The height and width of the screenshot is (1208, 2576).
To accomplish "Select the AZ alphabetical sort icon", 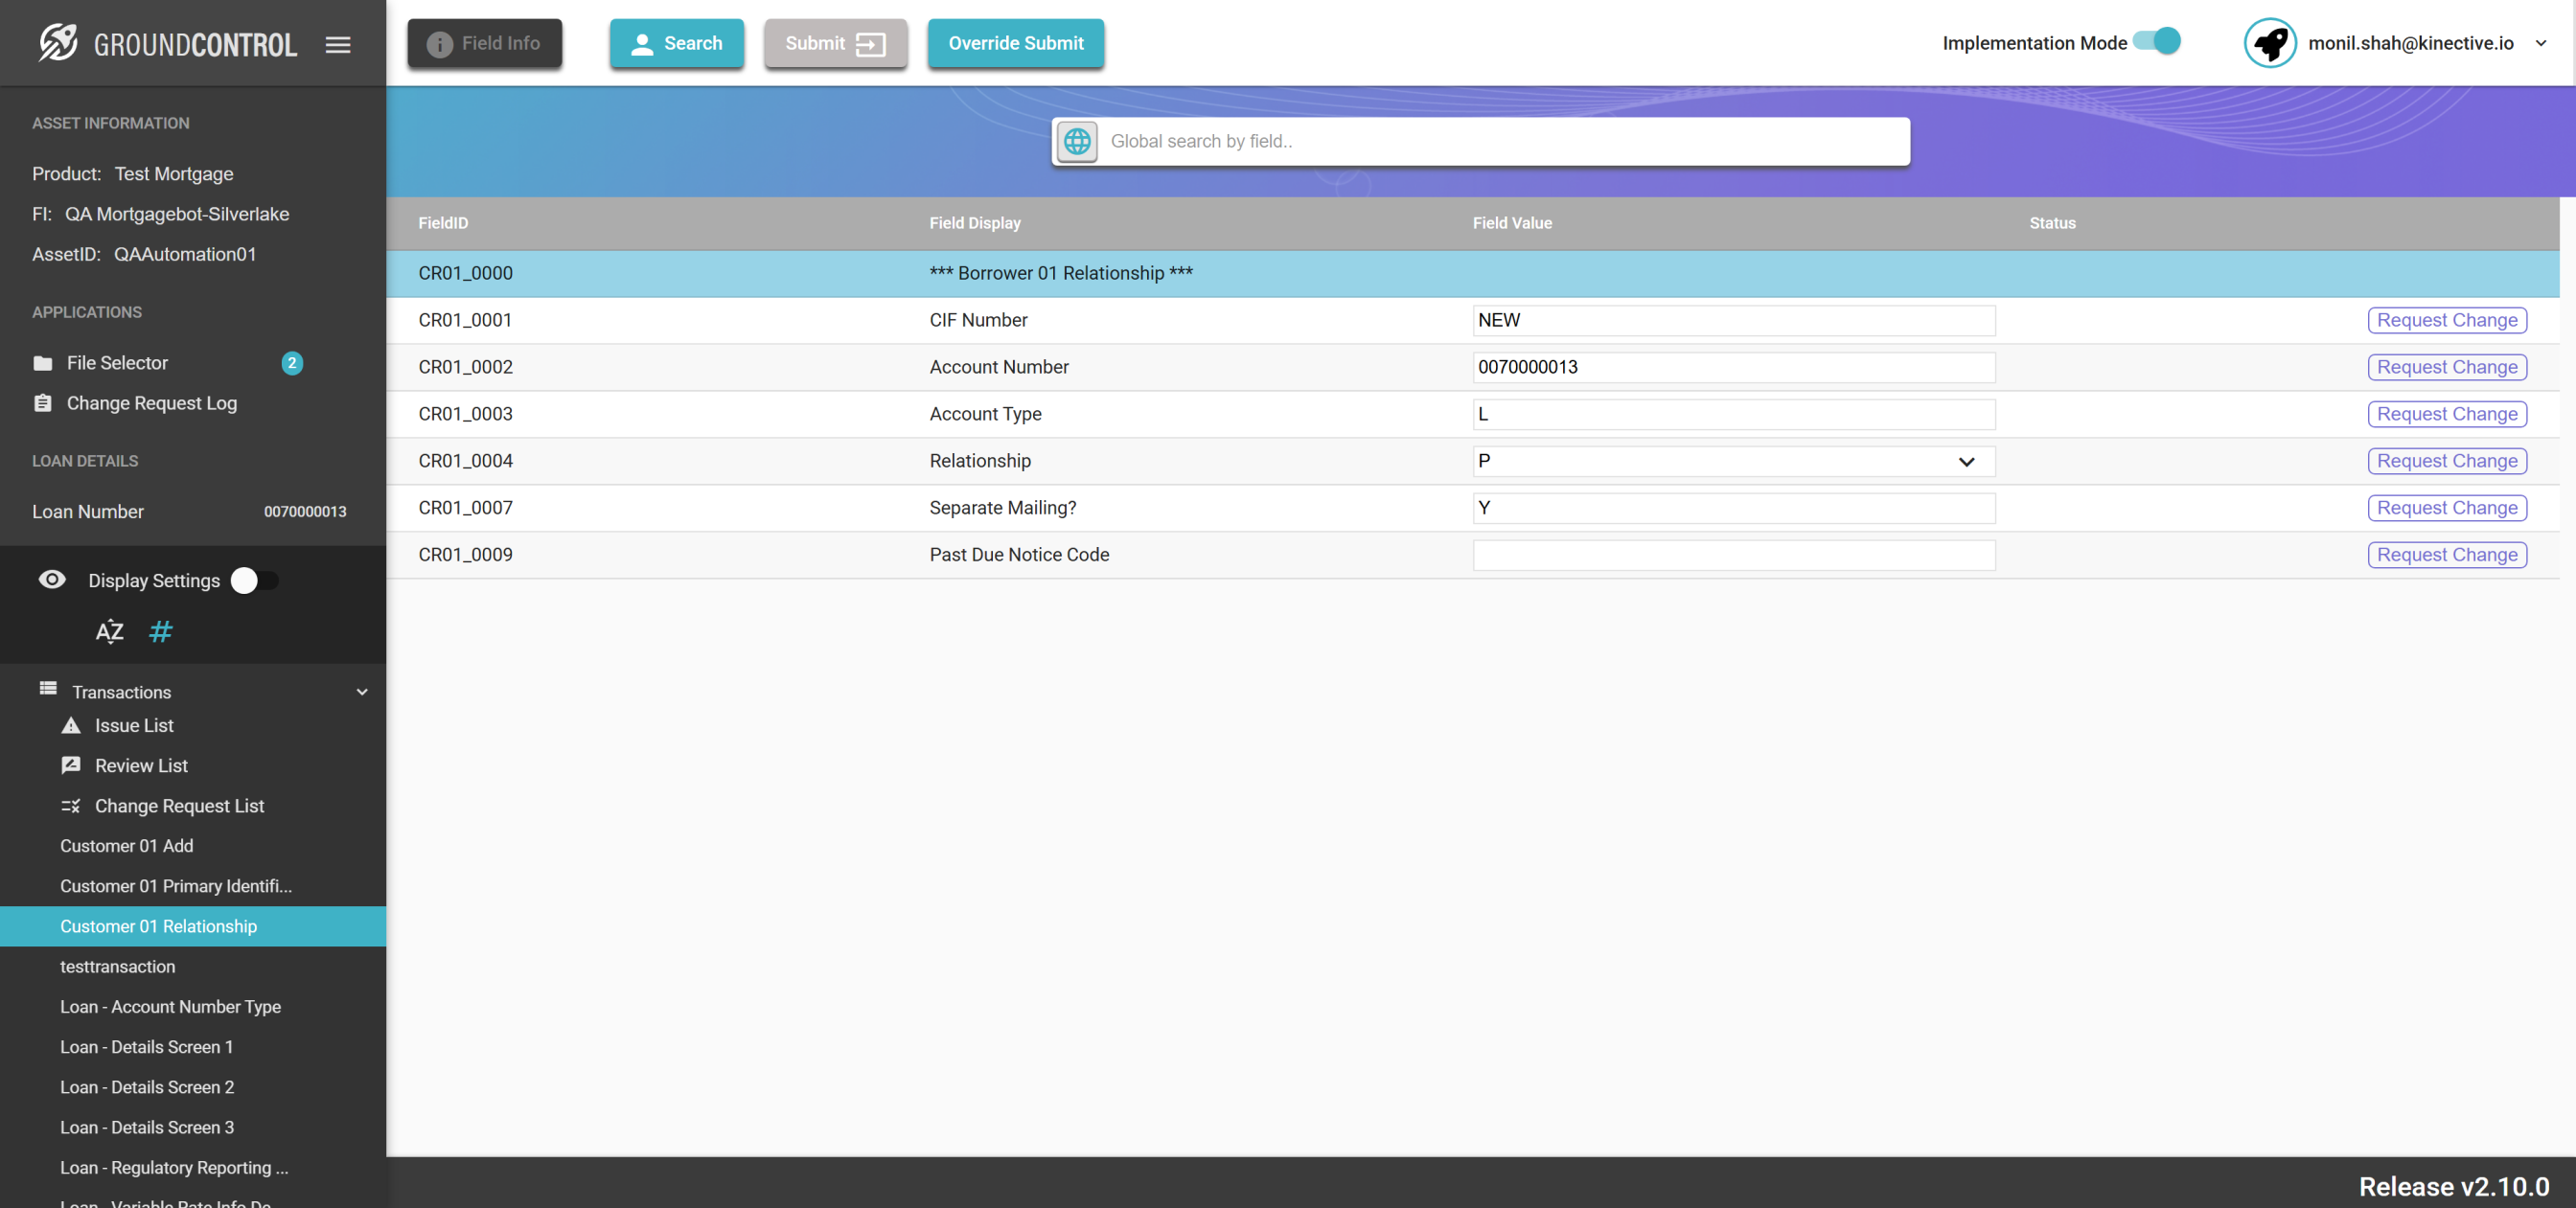I will 109,631.
